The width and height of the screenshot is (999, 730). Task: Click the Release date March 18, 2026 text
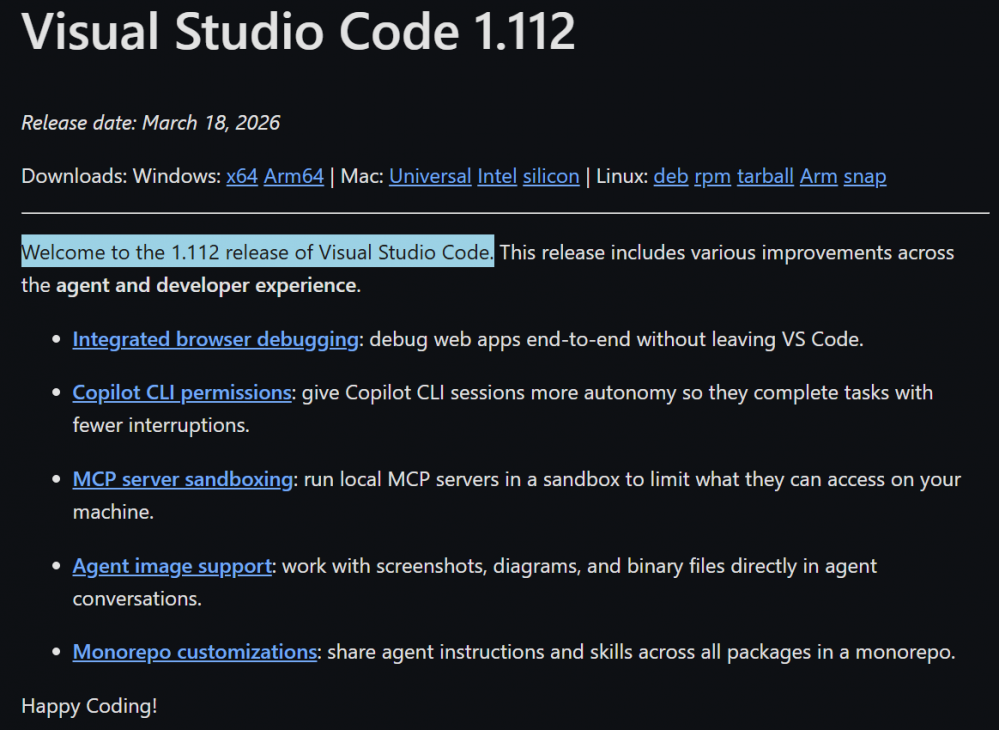tap(150, 123)
